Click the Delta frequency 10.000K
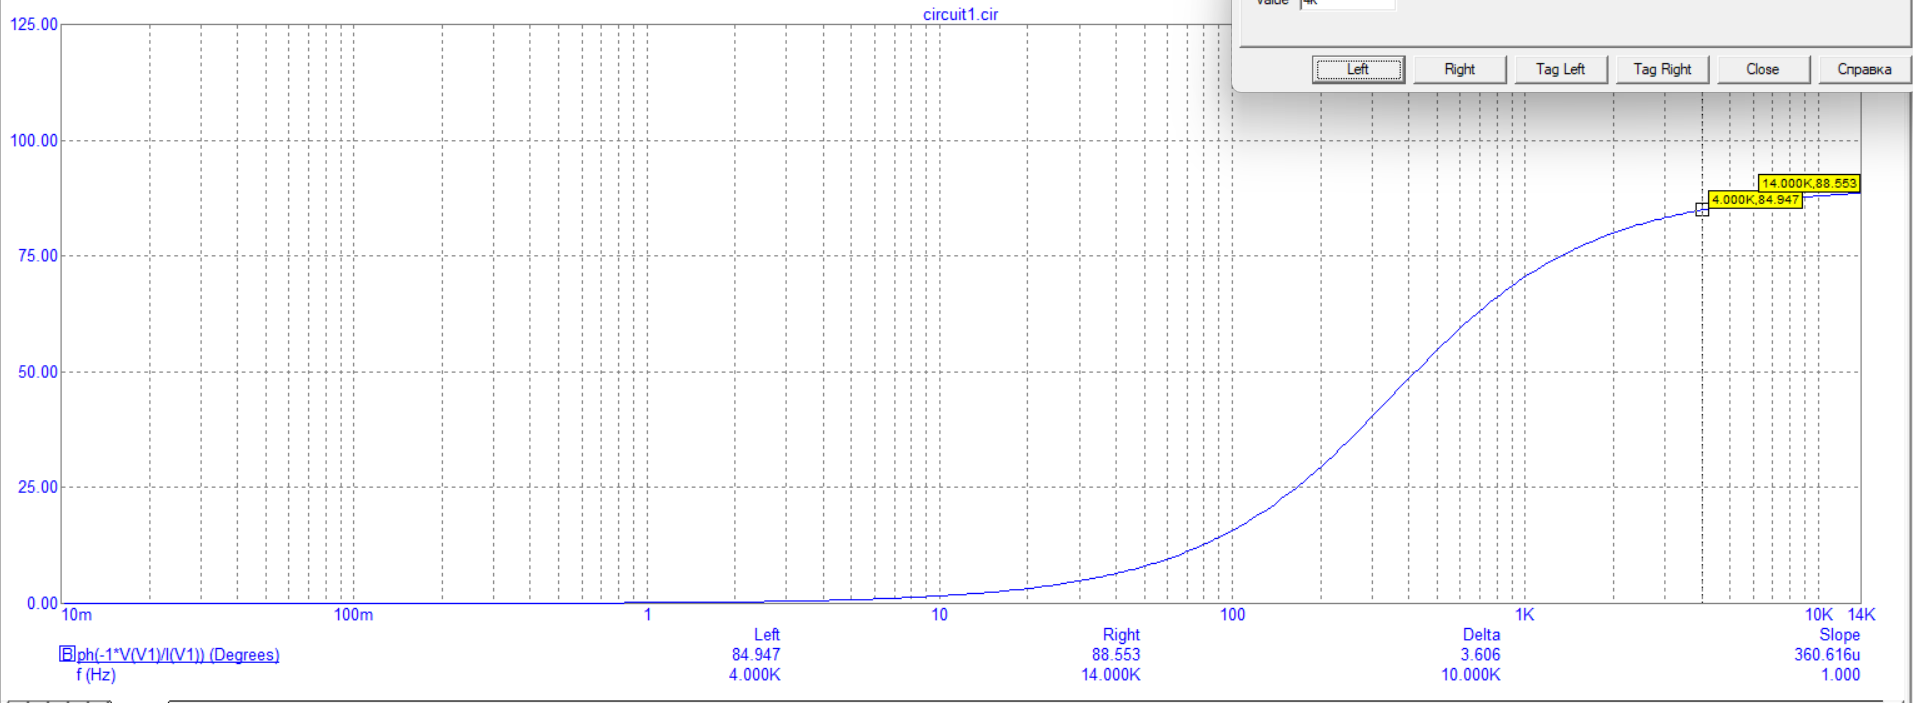This screenshot has width=1913, height=703. [x=1471, y=675]
